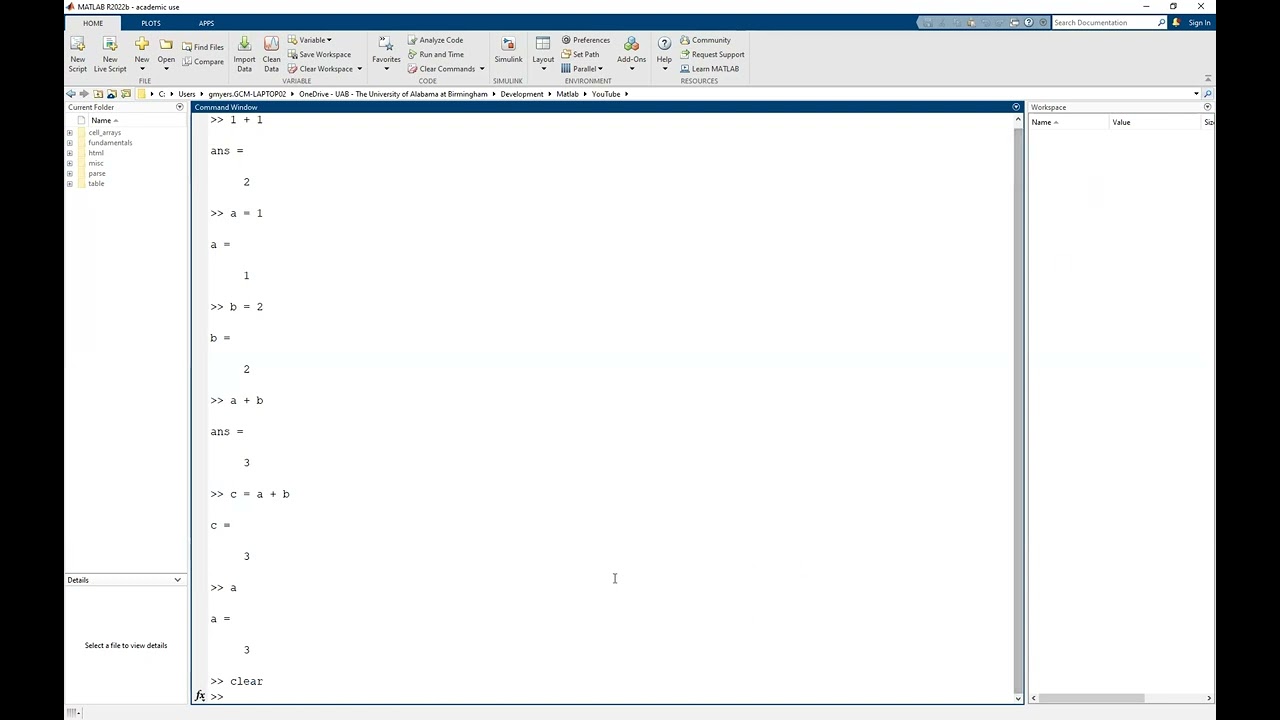
Task: Click the Workspace horizontal scrollbar
Action: tap(1091, 698)
